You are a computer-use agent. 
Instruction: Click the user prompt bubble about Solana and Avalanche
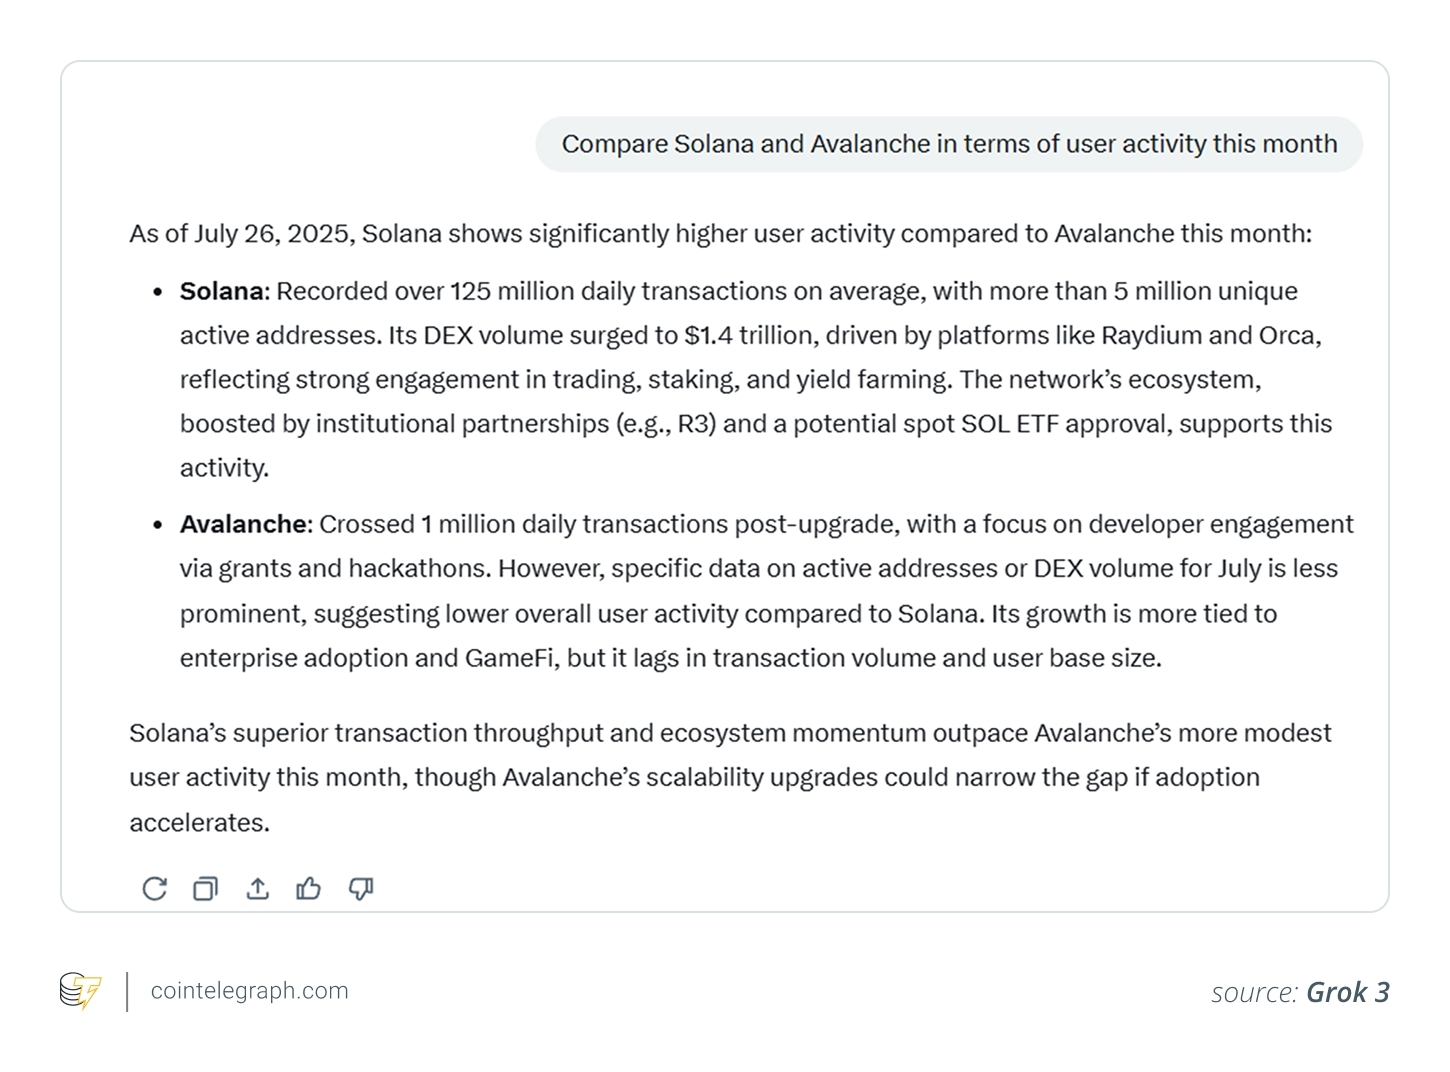948,144
